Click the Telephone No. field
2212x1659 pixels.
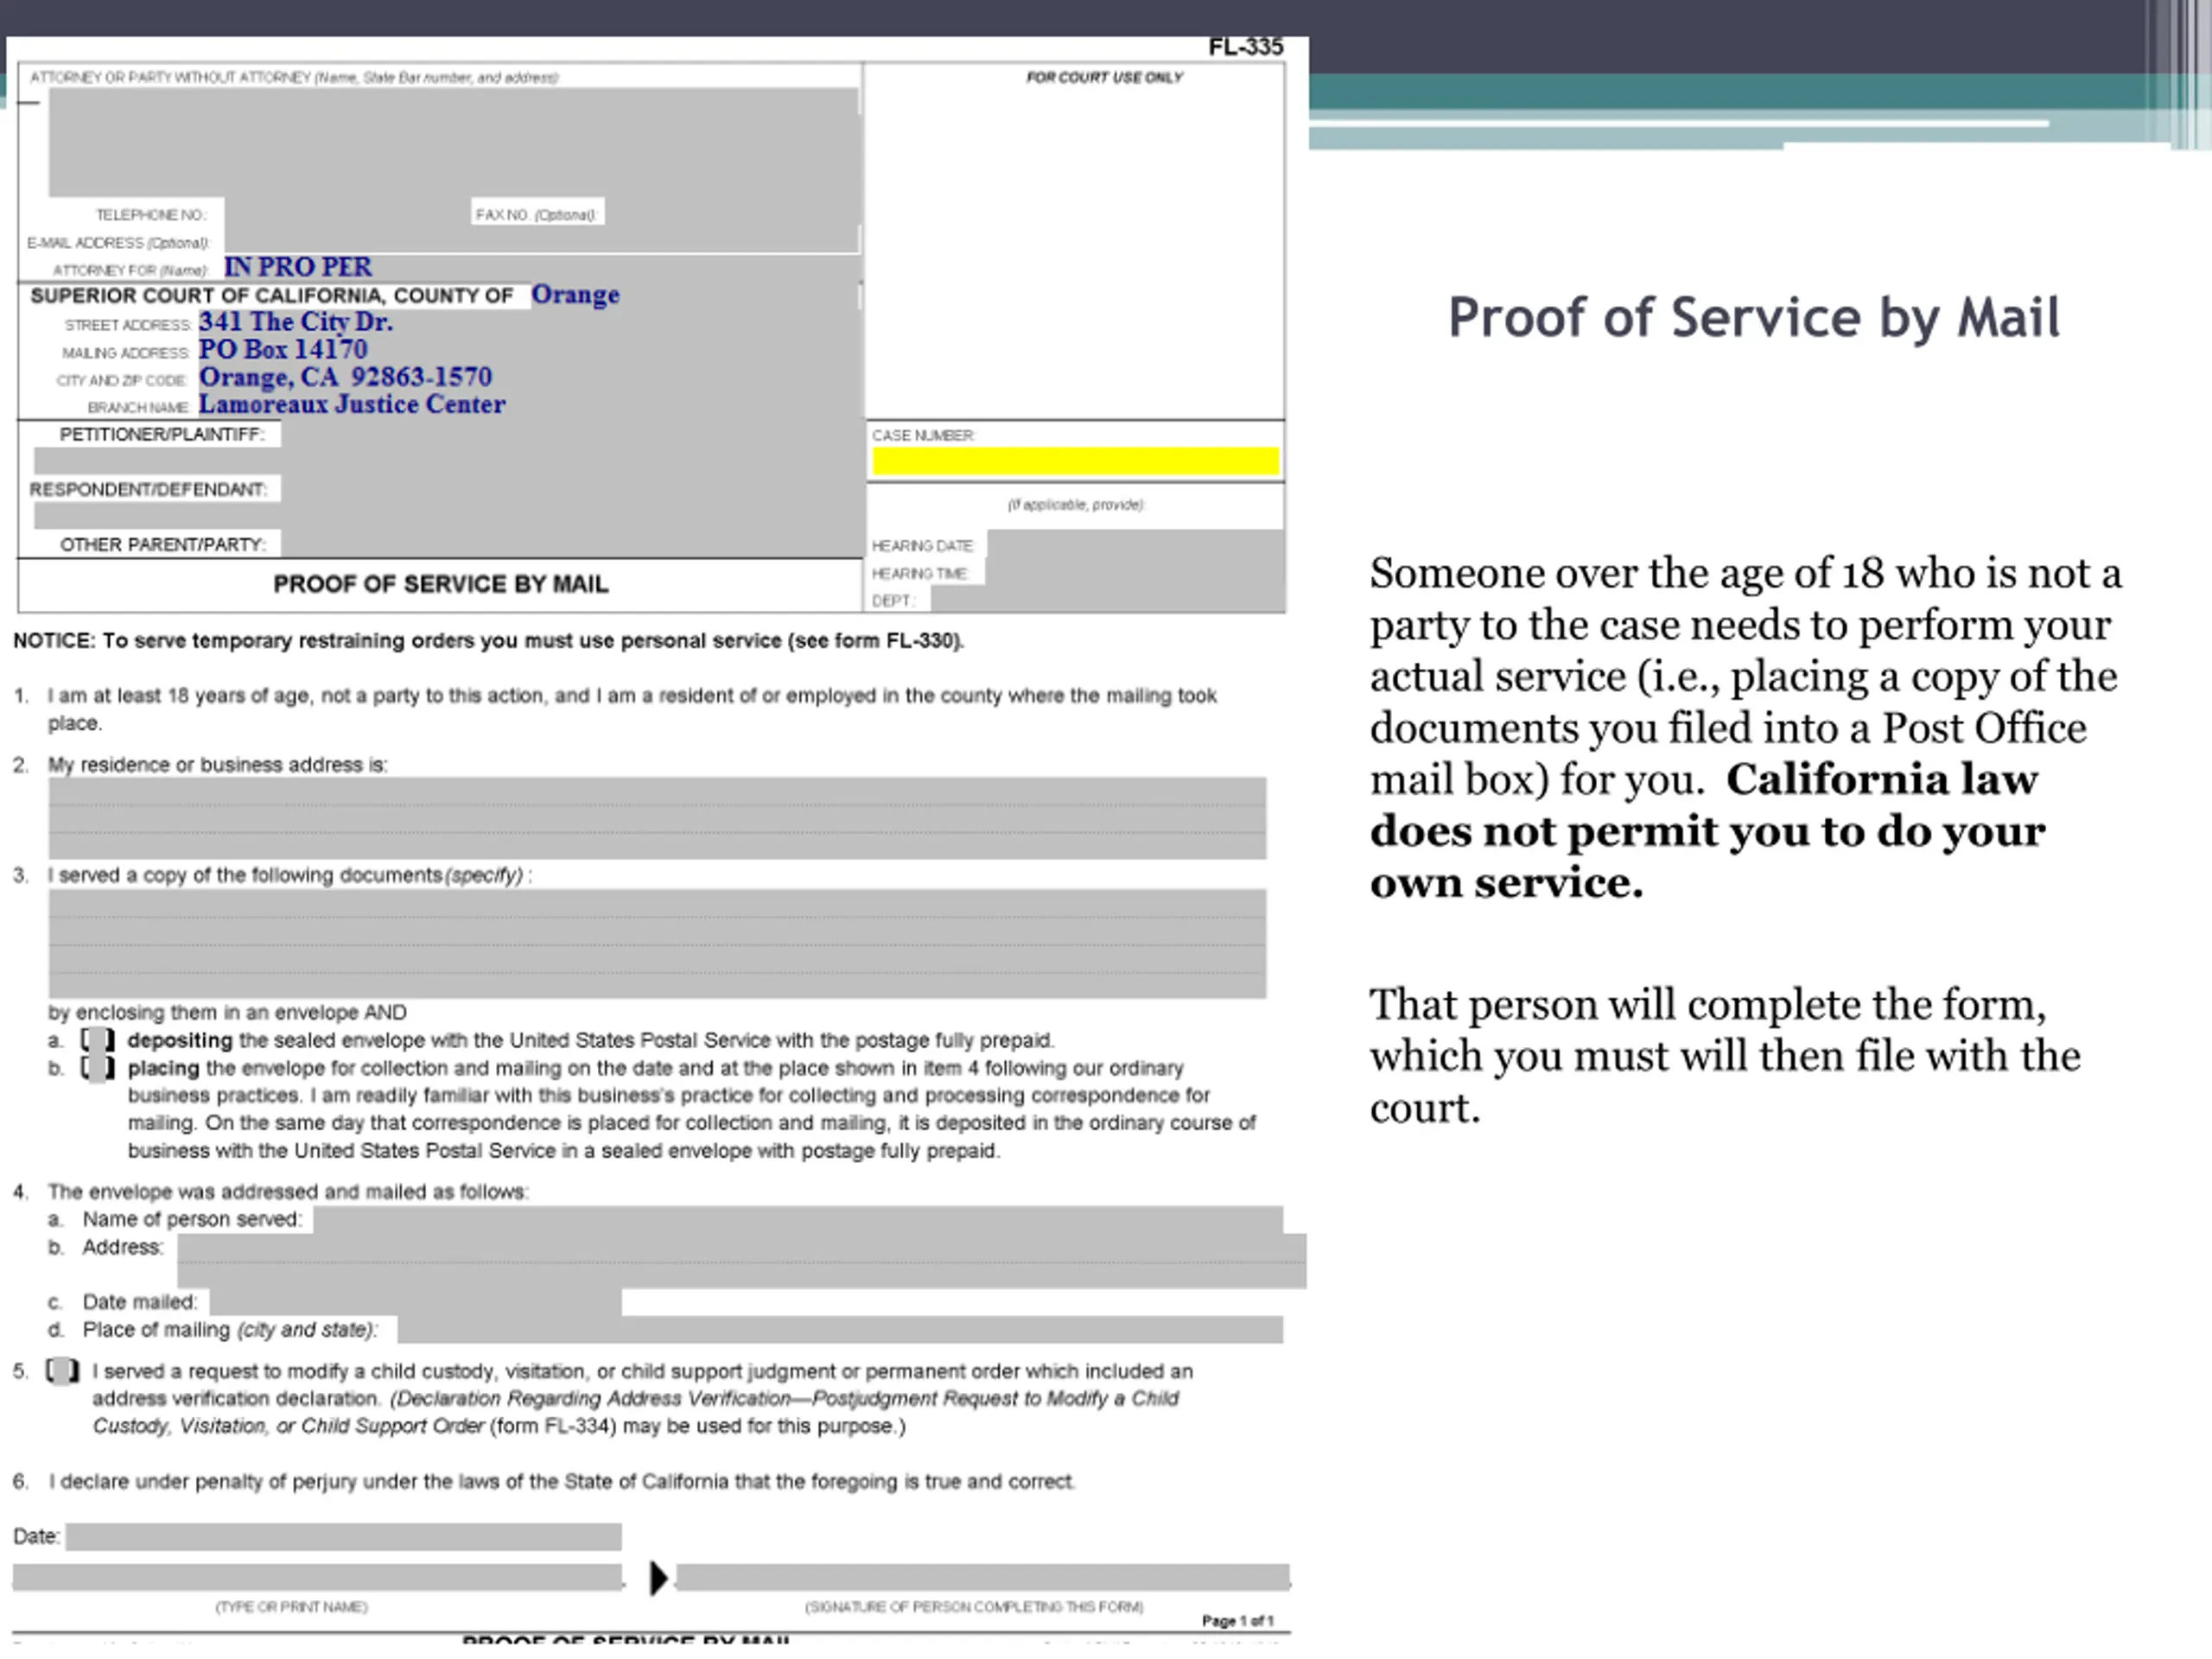coord(347,214)
